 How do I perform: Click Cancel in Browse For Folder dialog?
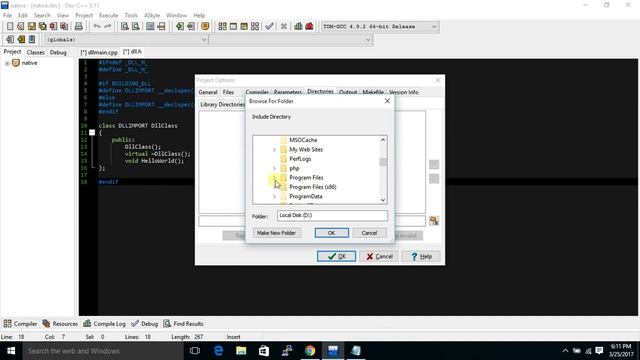coord(369,233)
